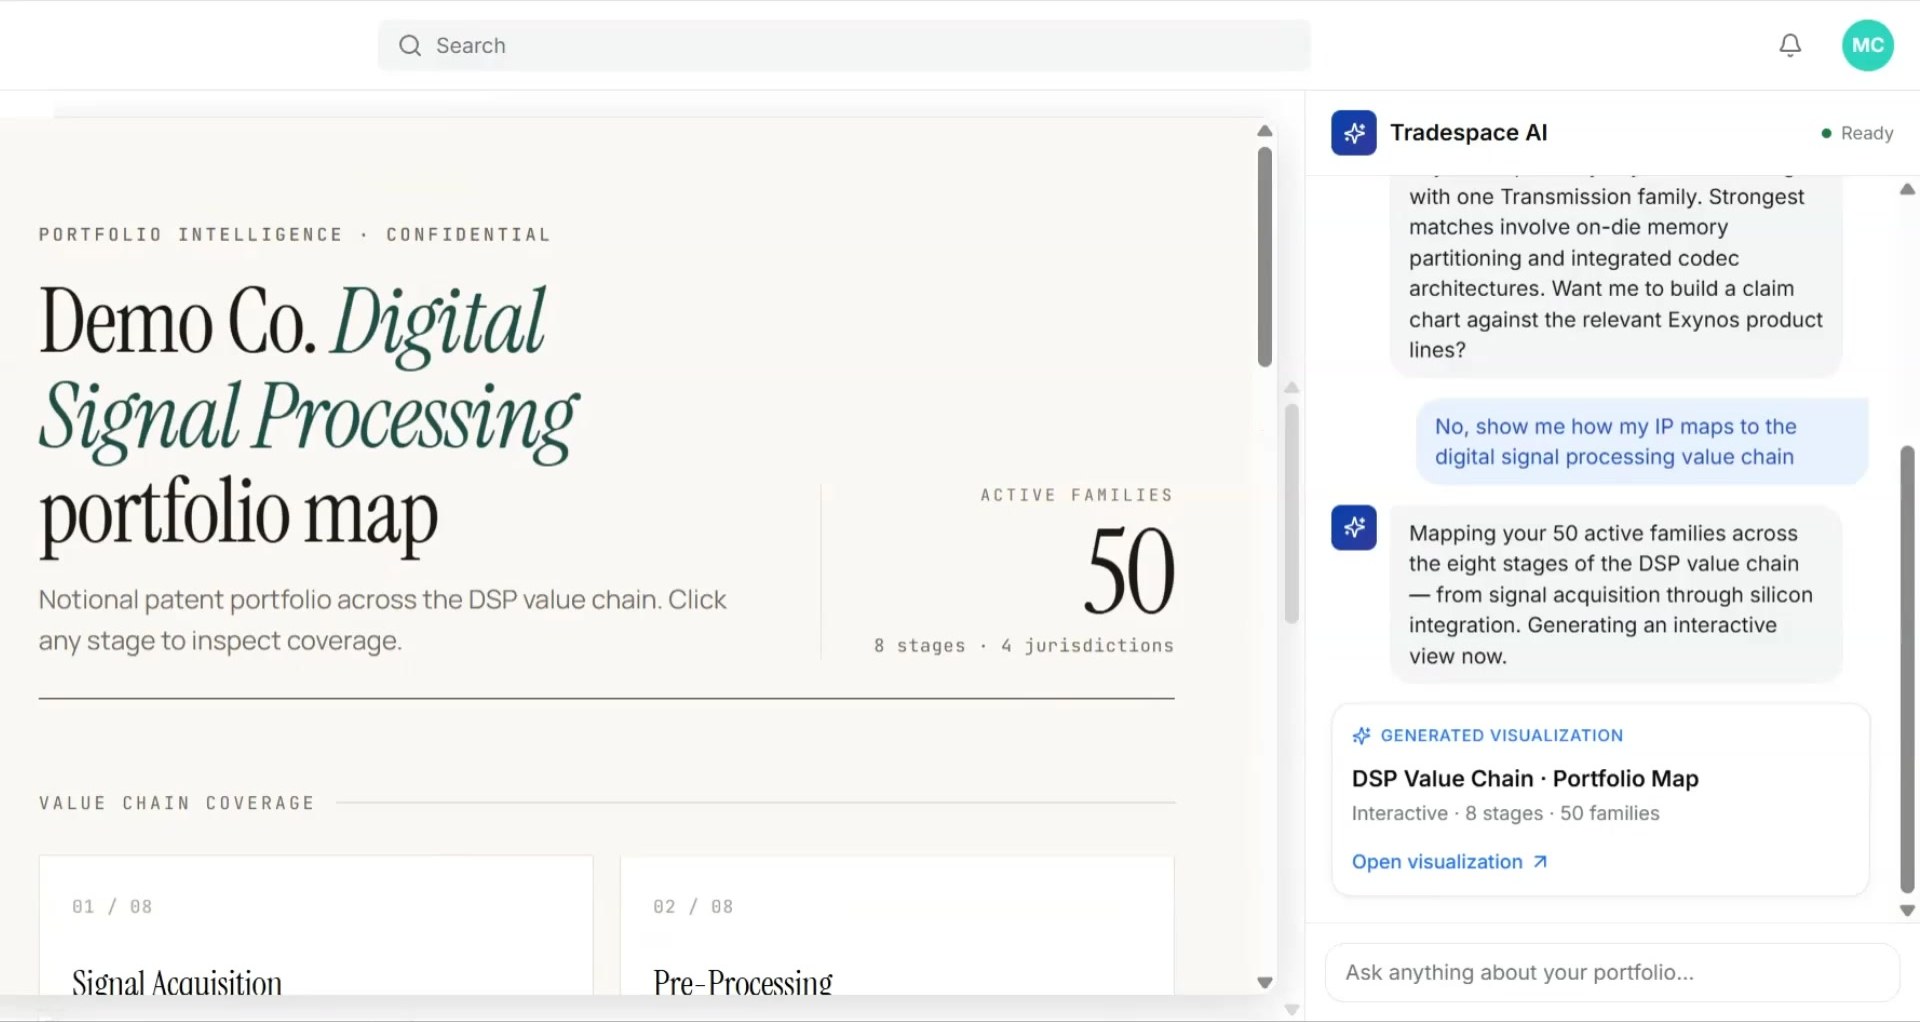Click the Ready status indicator

(1857, 133)
